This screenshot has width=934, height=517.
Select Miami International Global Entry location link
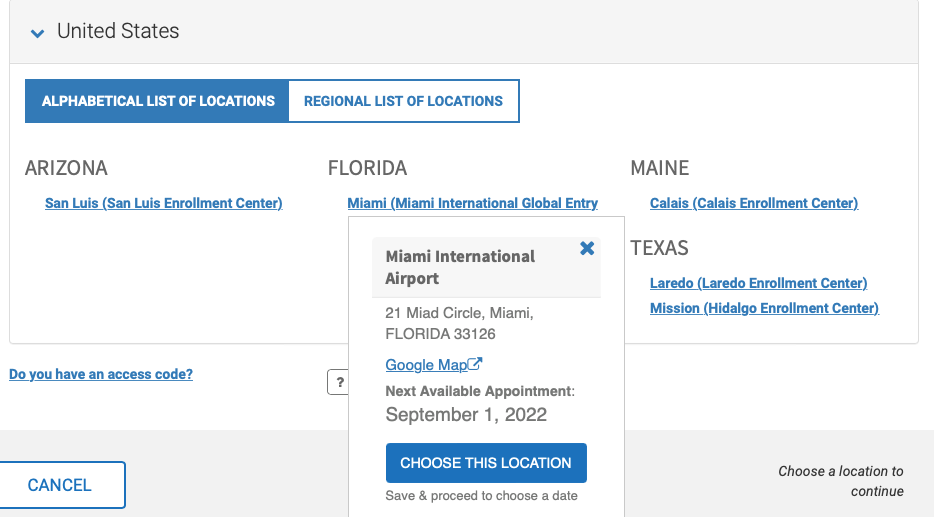click(472, 203)
